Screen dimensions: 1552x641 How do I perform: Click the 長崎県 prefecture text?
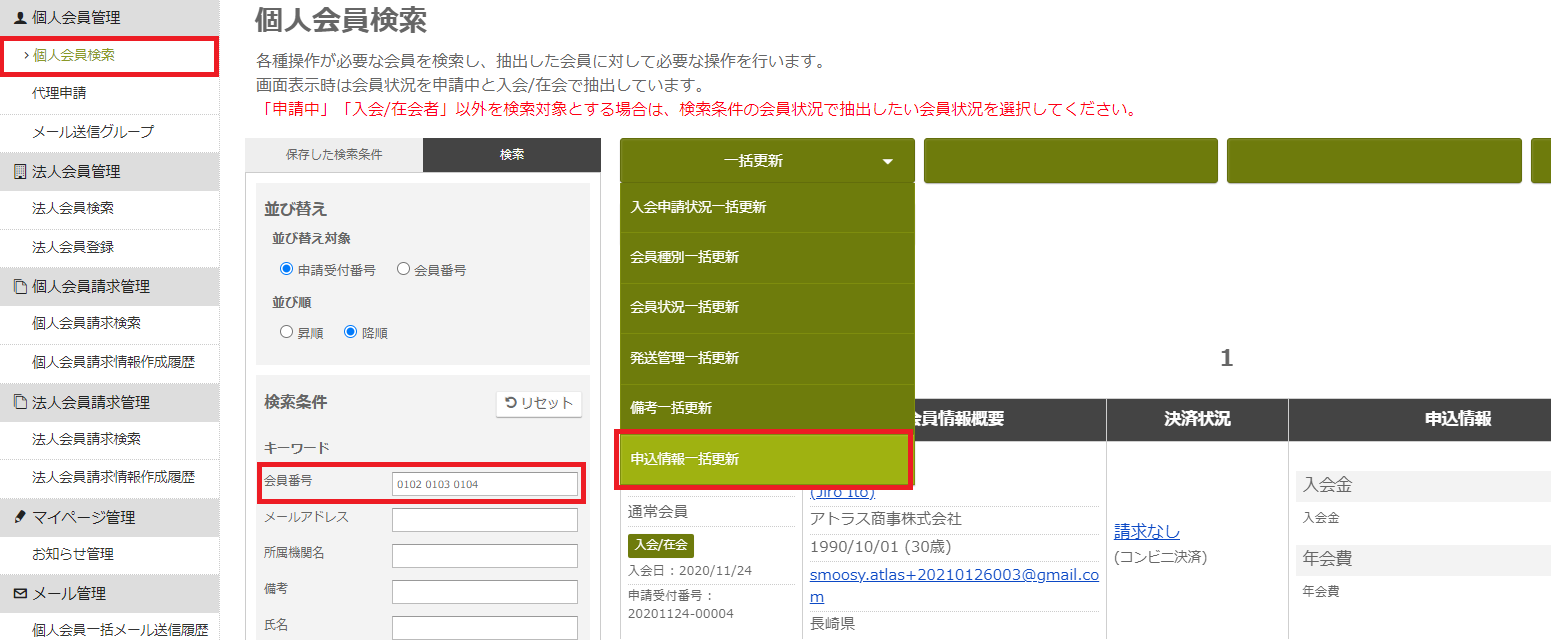[833, 625]
